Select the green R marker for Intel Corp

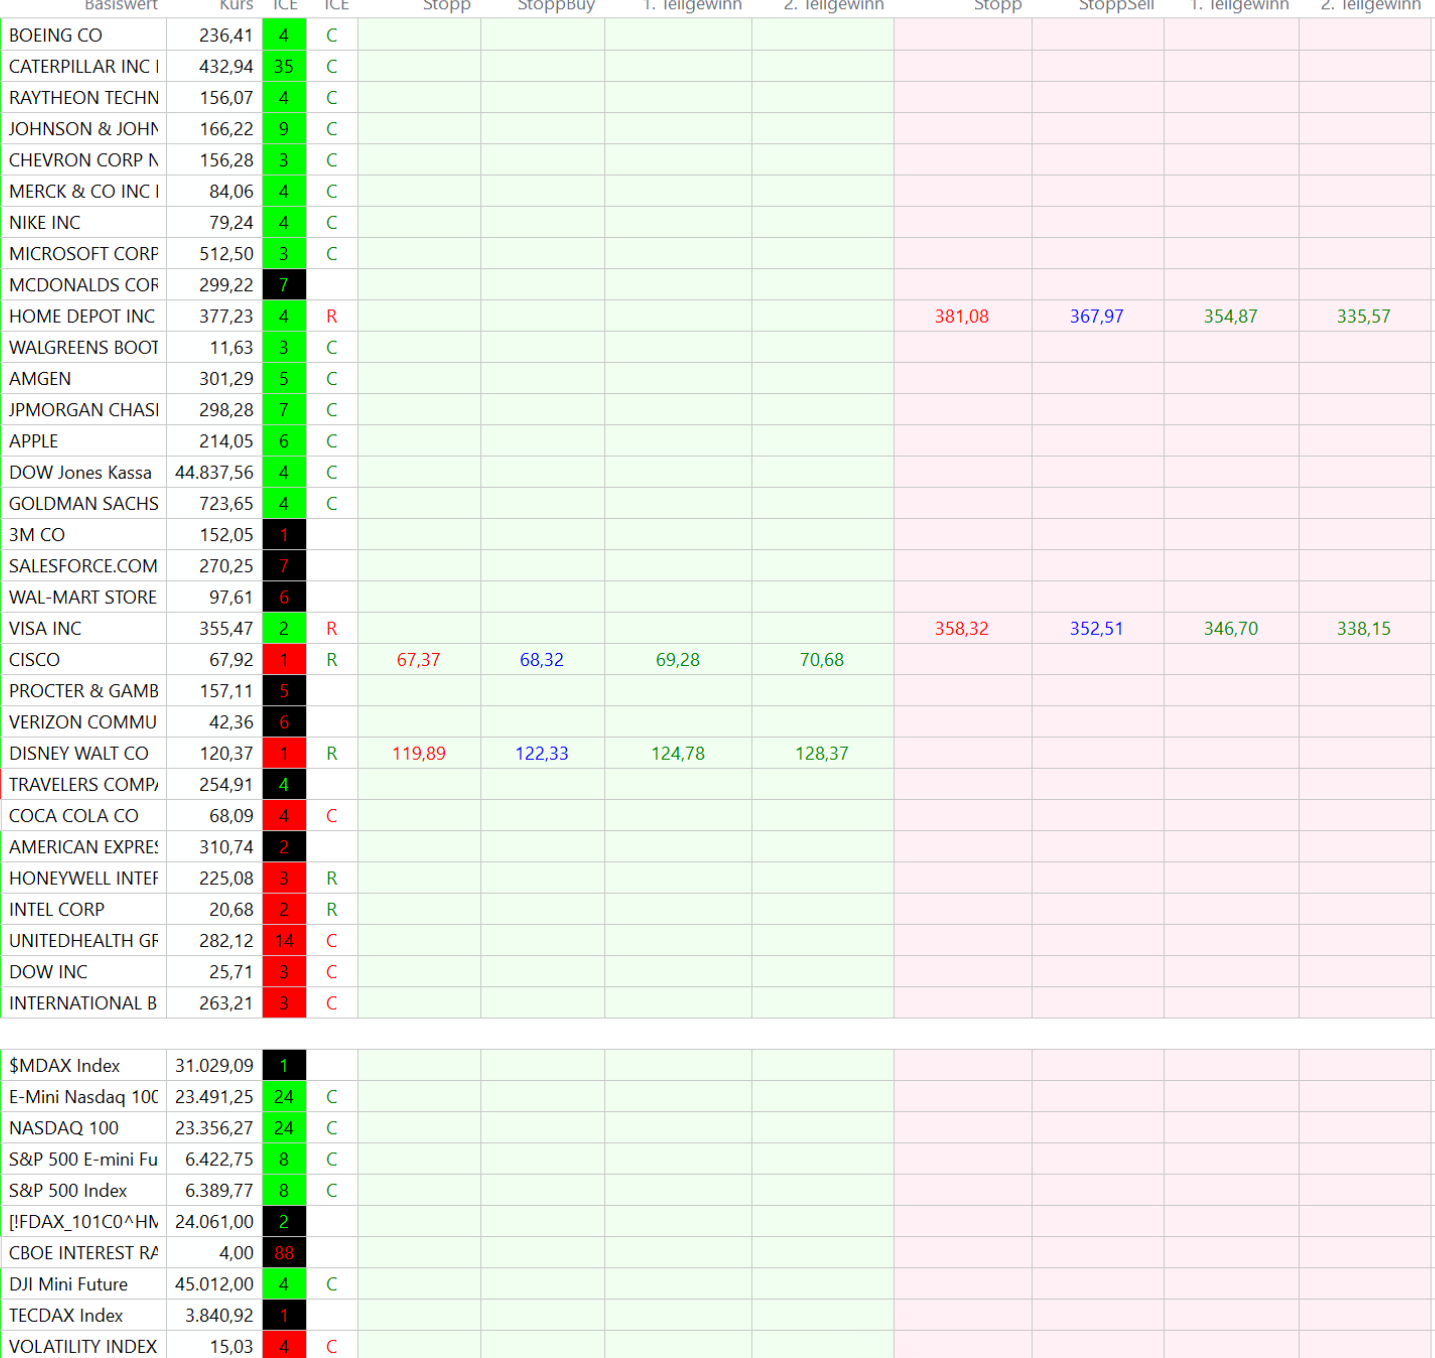331,910
